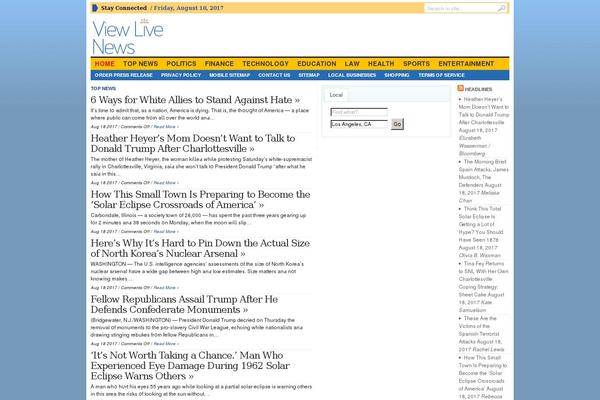The image size is (600, 400).
Task: Select the Local tab
Action: [336, 95]
